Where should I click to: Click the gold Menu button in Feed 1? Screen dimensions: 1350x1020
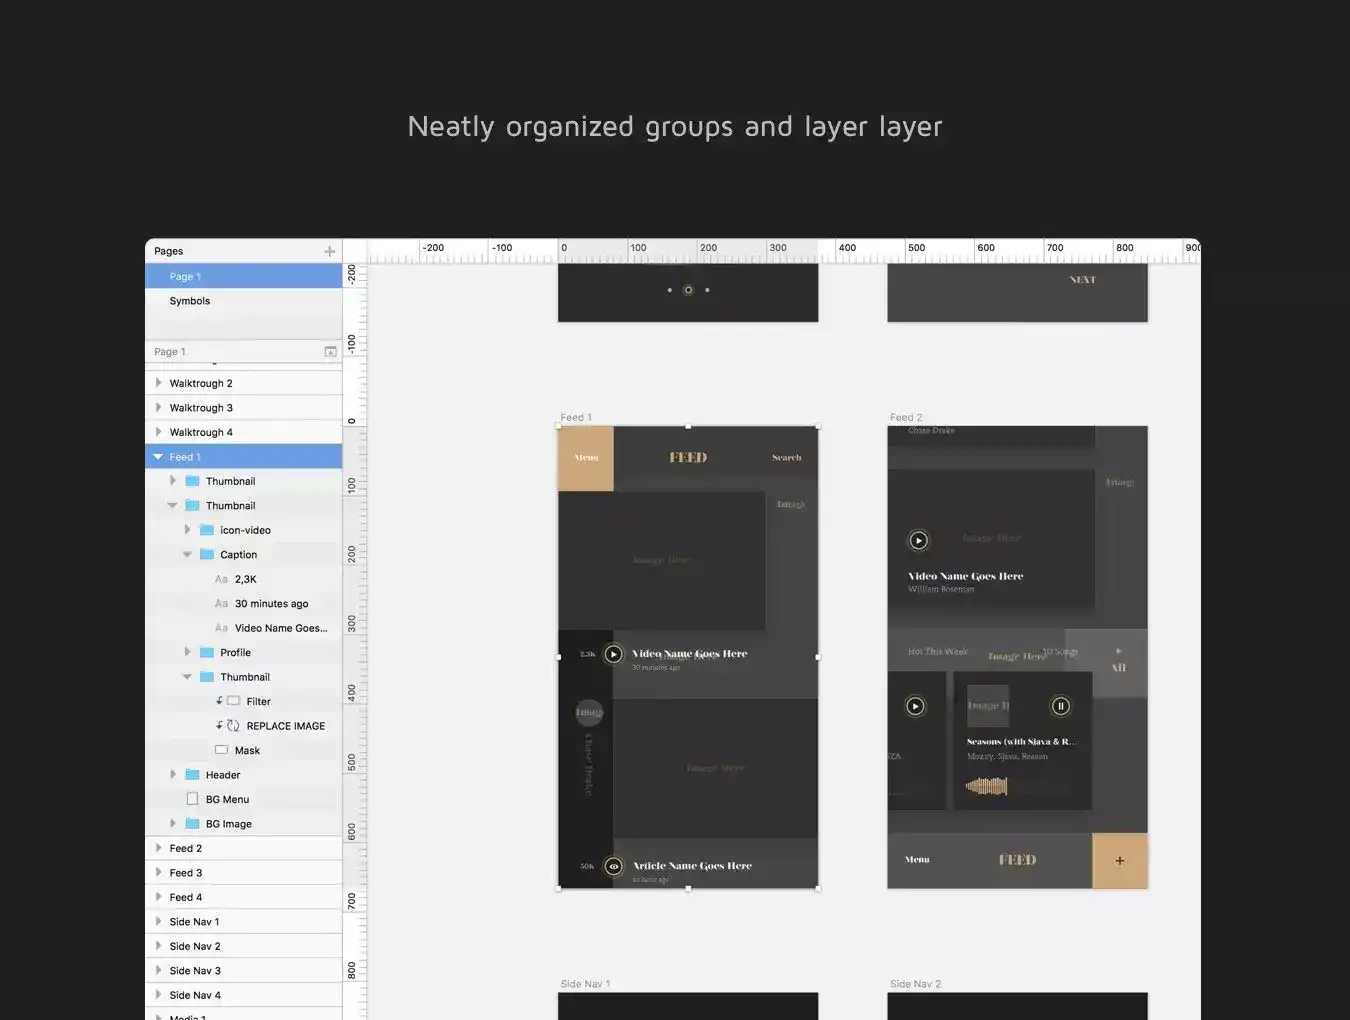(x=586, y=458)
